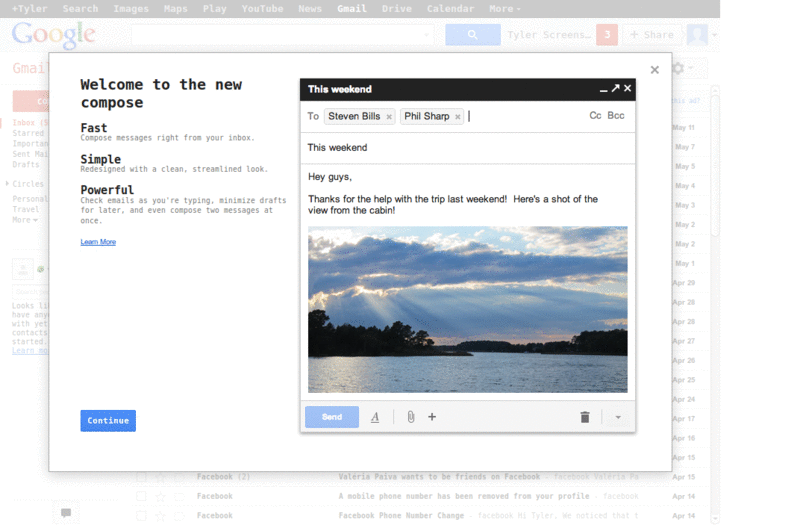Open YouTube in the Google top bar
The image size is (800, 525).
262,9
